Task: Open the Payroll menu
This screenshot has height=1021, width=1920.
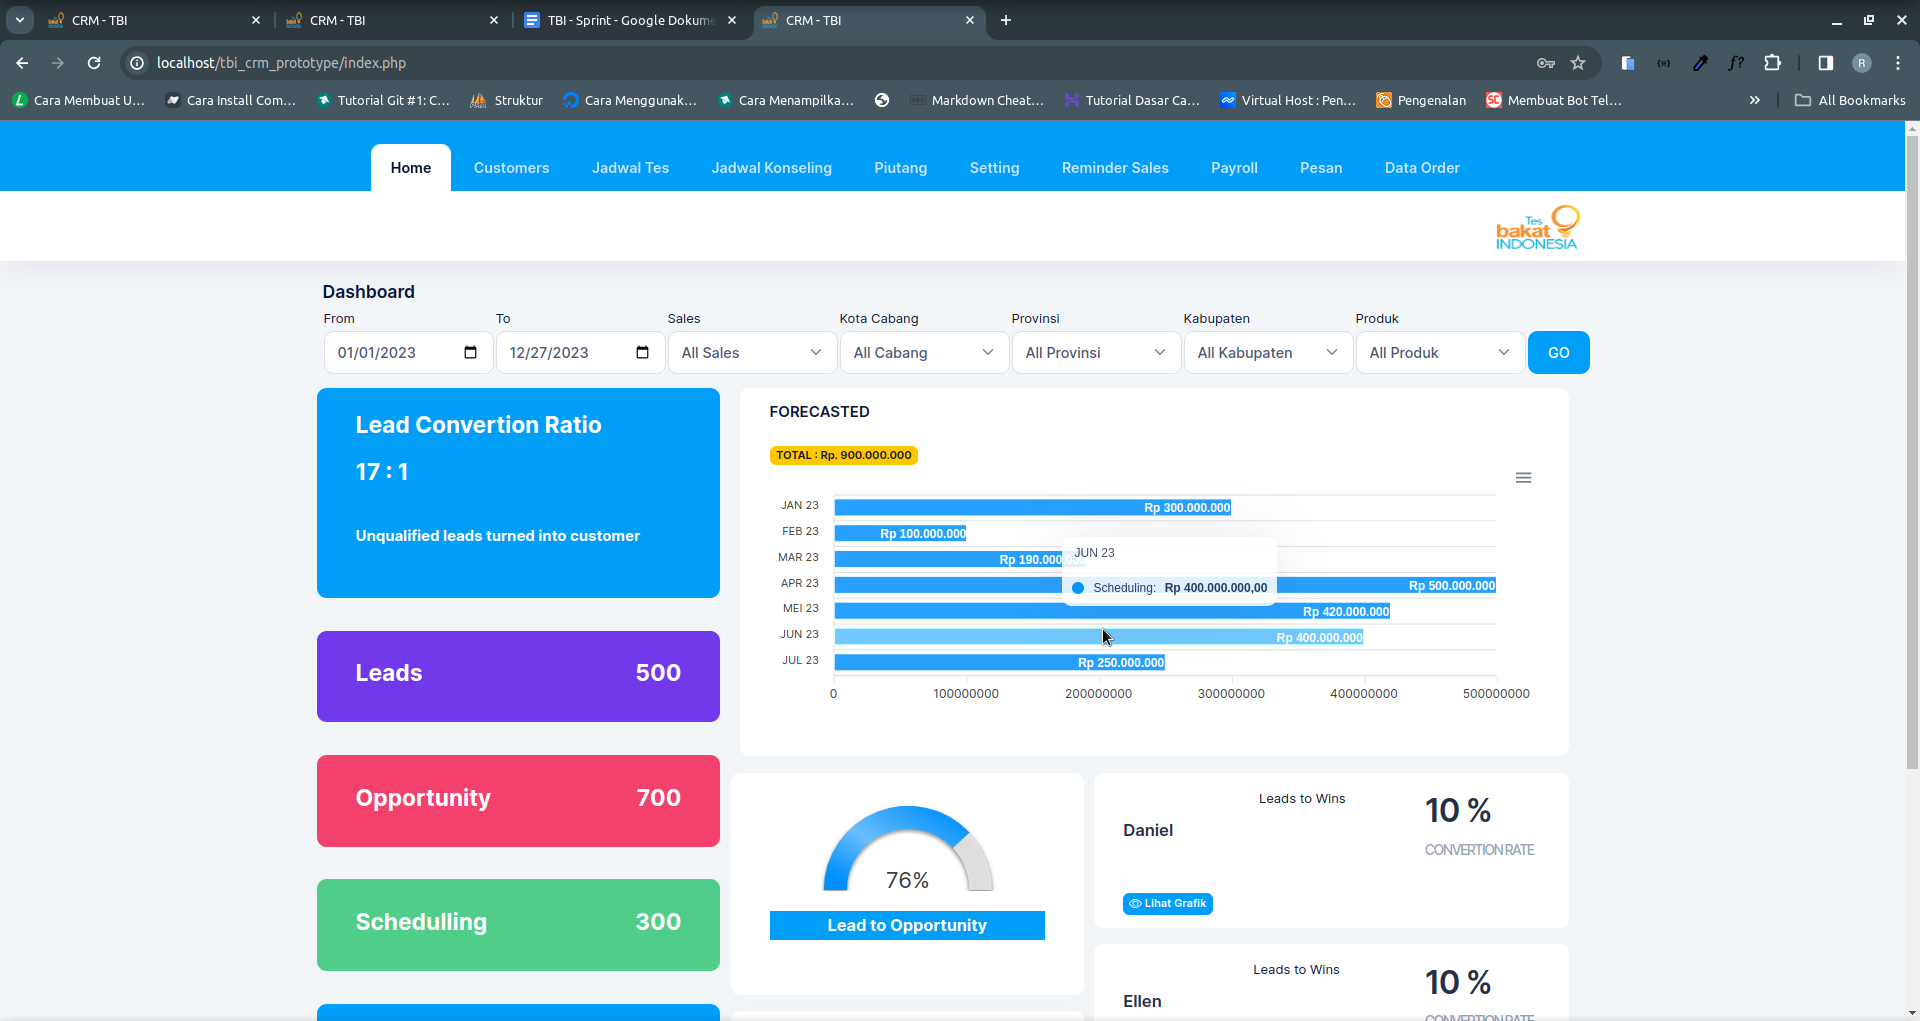Action: pyautogui.click(x=1234, y=168)
